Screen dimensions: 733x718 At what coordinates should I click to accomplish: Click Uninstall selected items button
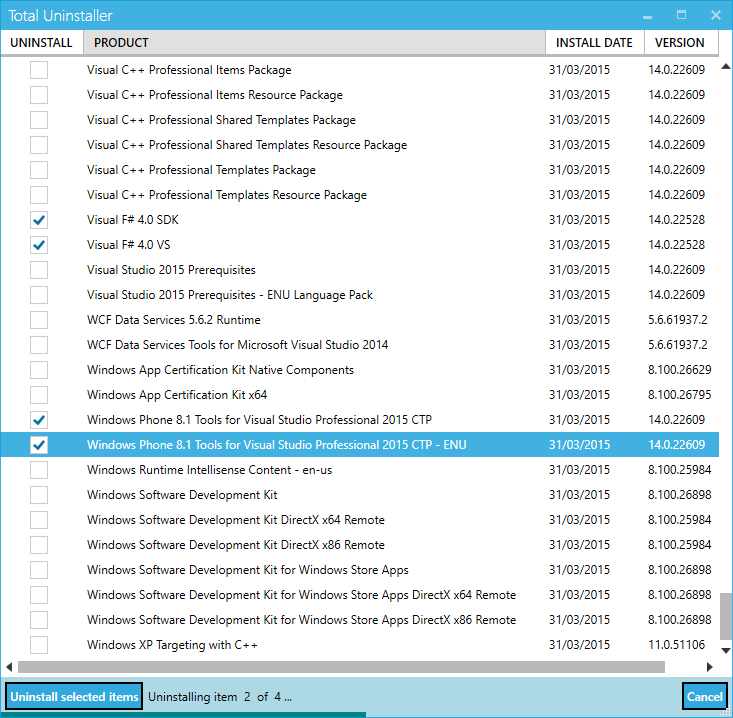74,696
